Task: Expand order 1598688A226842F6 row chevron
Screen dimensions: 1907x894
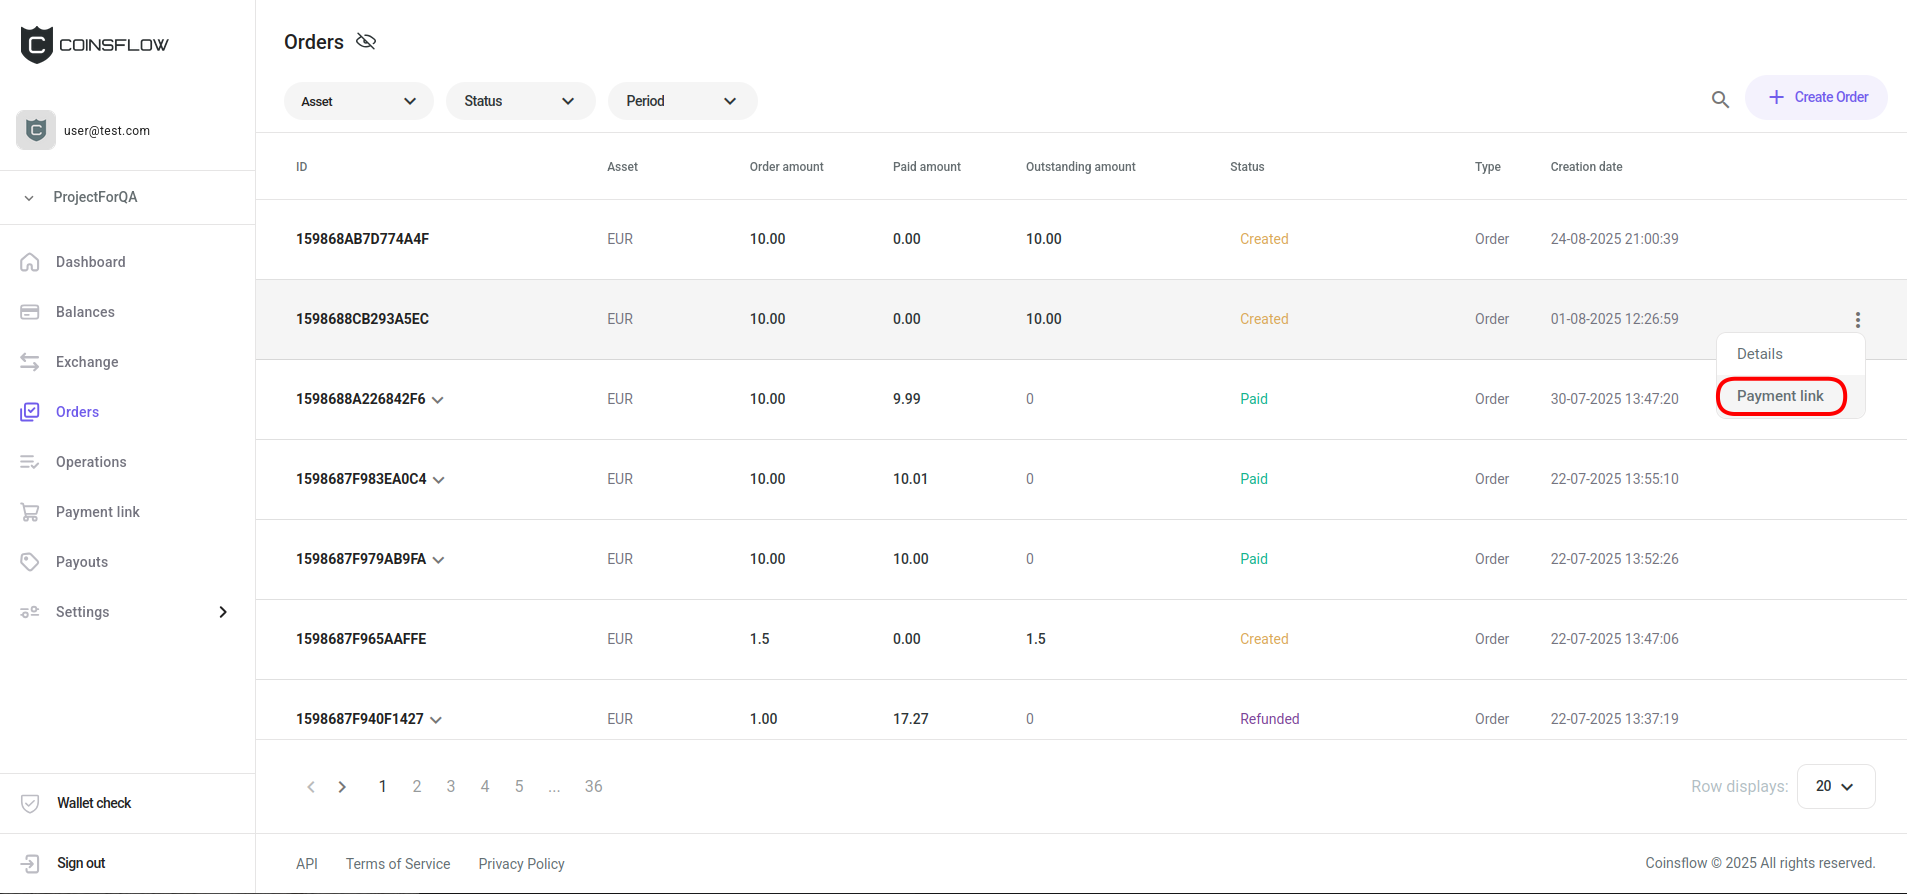Action: tap(438, 400)
